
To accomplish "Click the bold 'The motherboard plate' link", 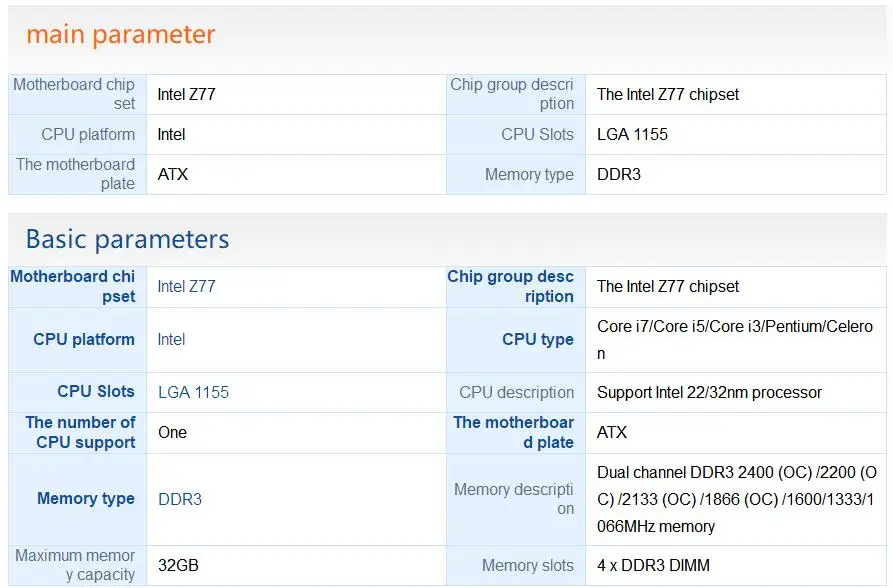I will pyautogui.click(x=514, y=432).
